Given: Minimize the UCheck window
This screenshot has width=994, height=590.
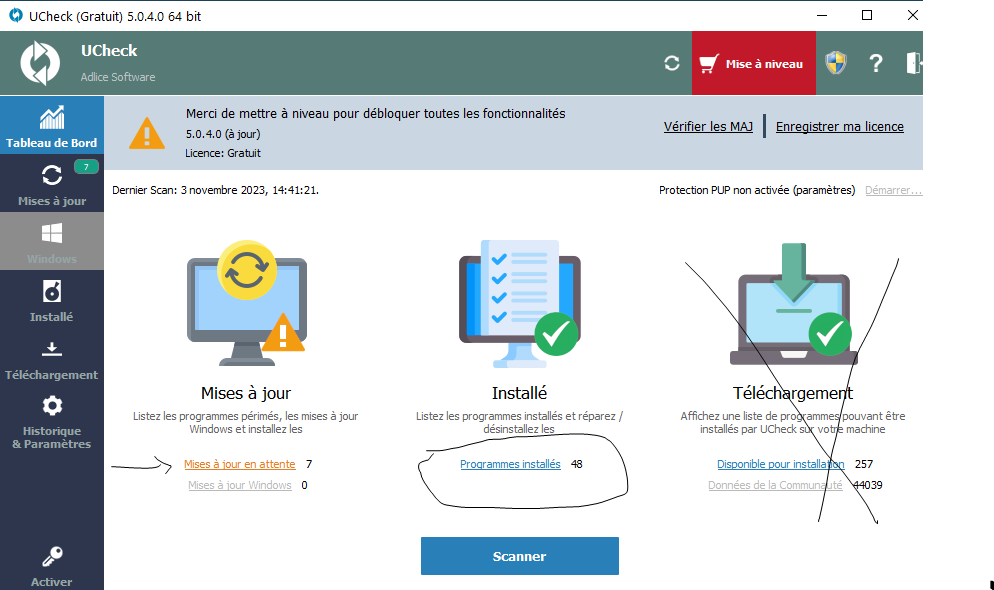Looking at the screenshot, I should [x=822, y=15].
